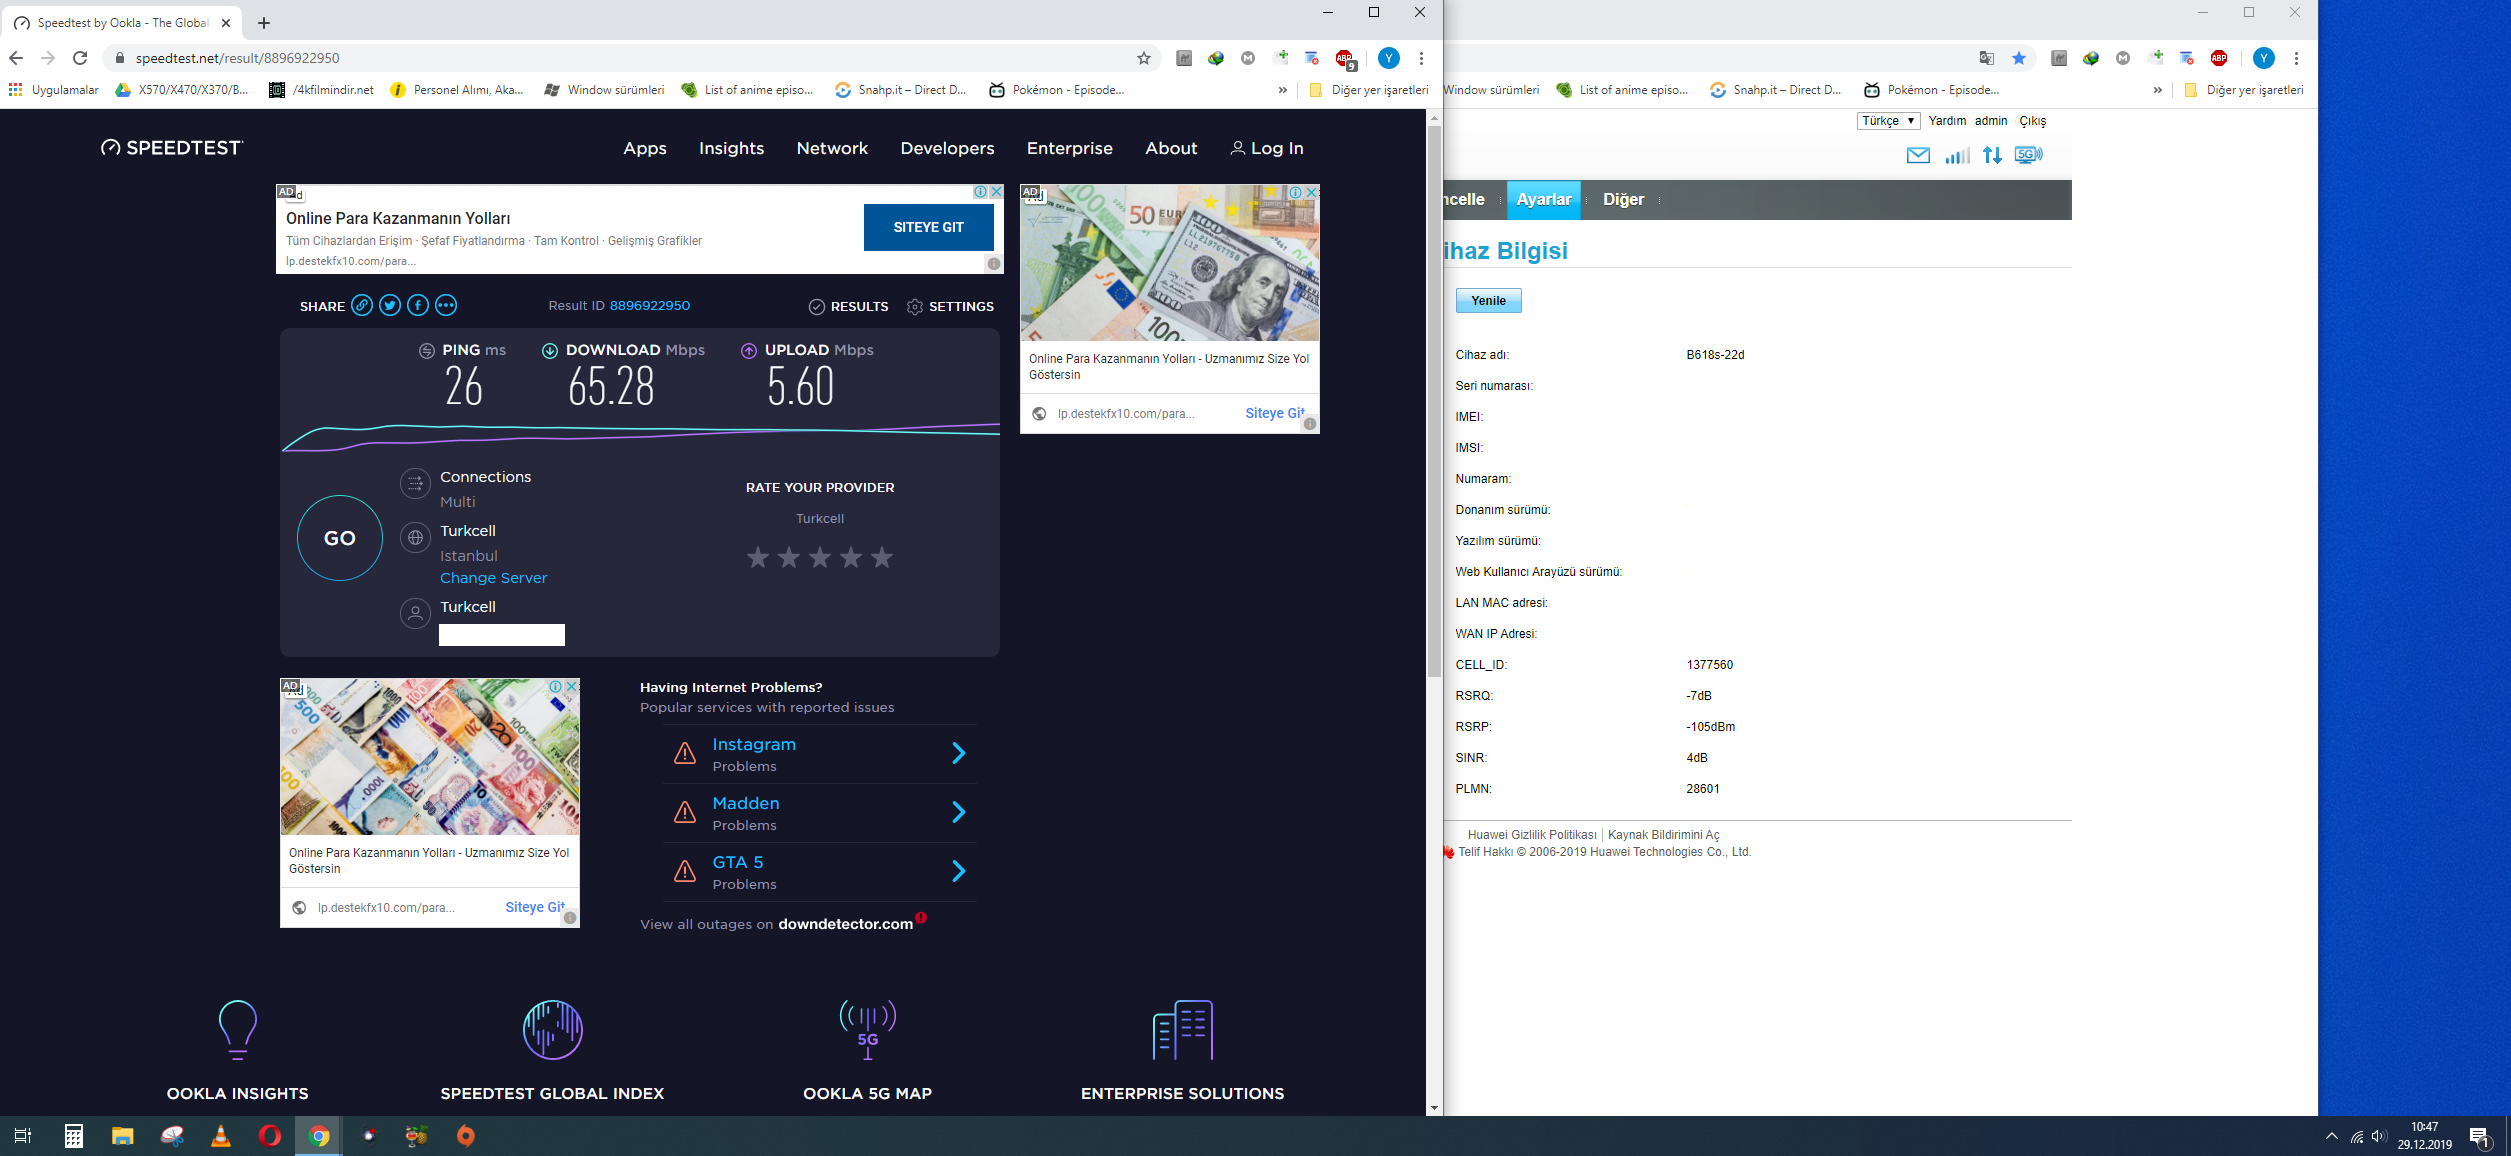Click Log In on Speedtest
The image size is (2511, 1156).
click(x=1267, y=148)
